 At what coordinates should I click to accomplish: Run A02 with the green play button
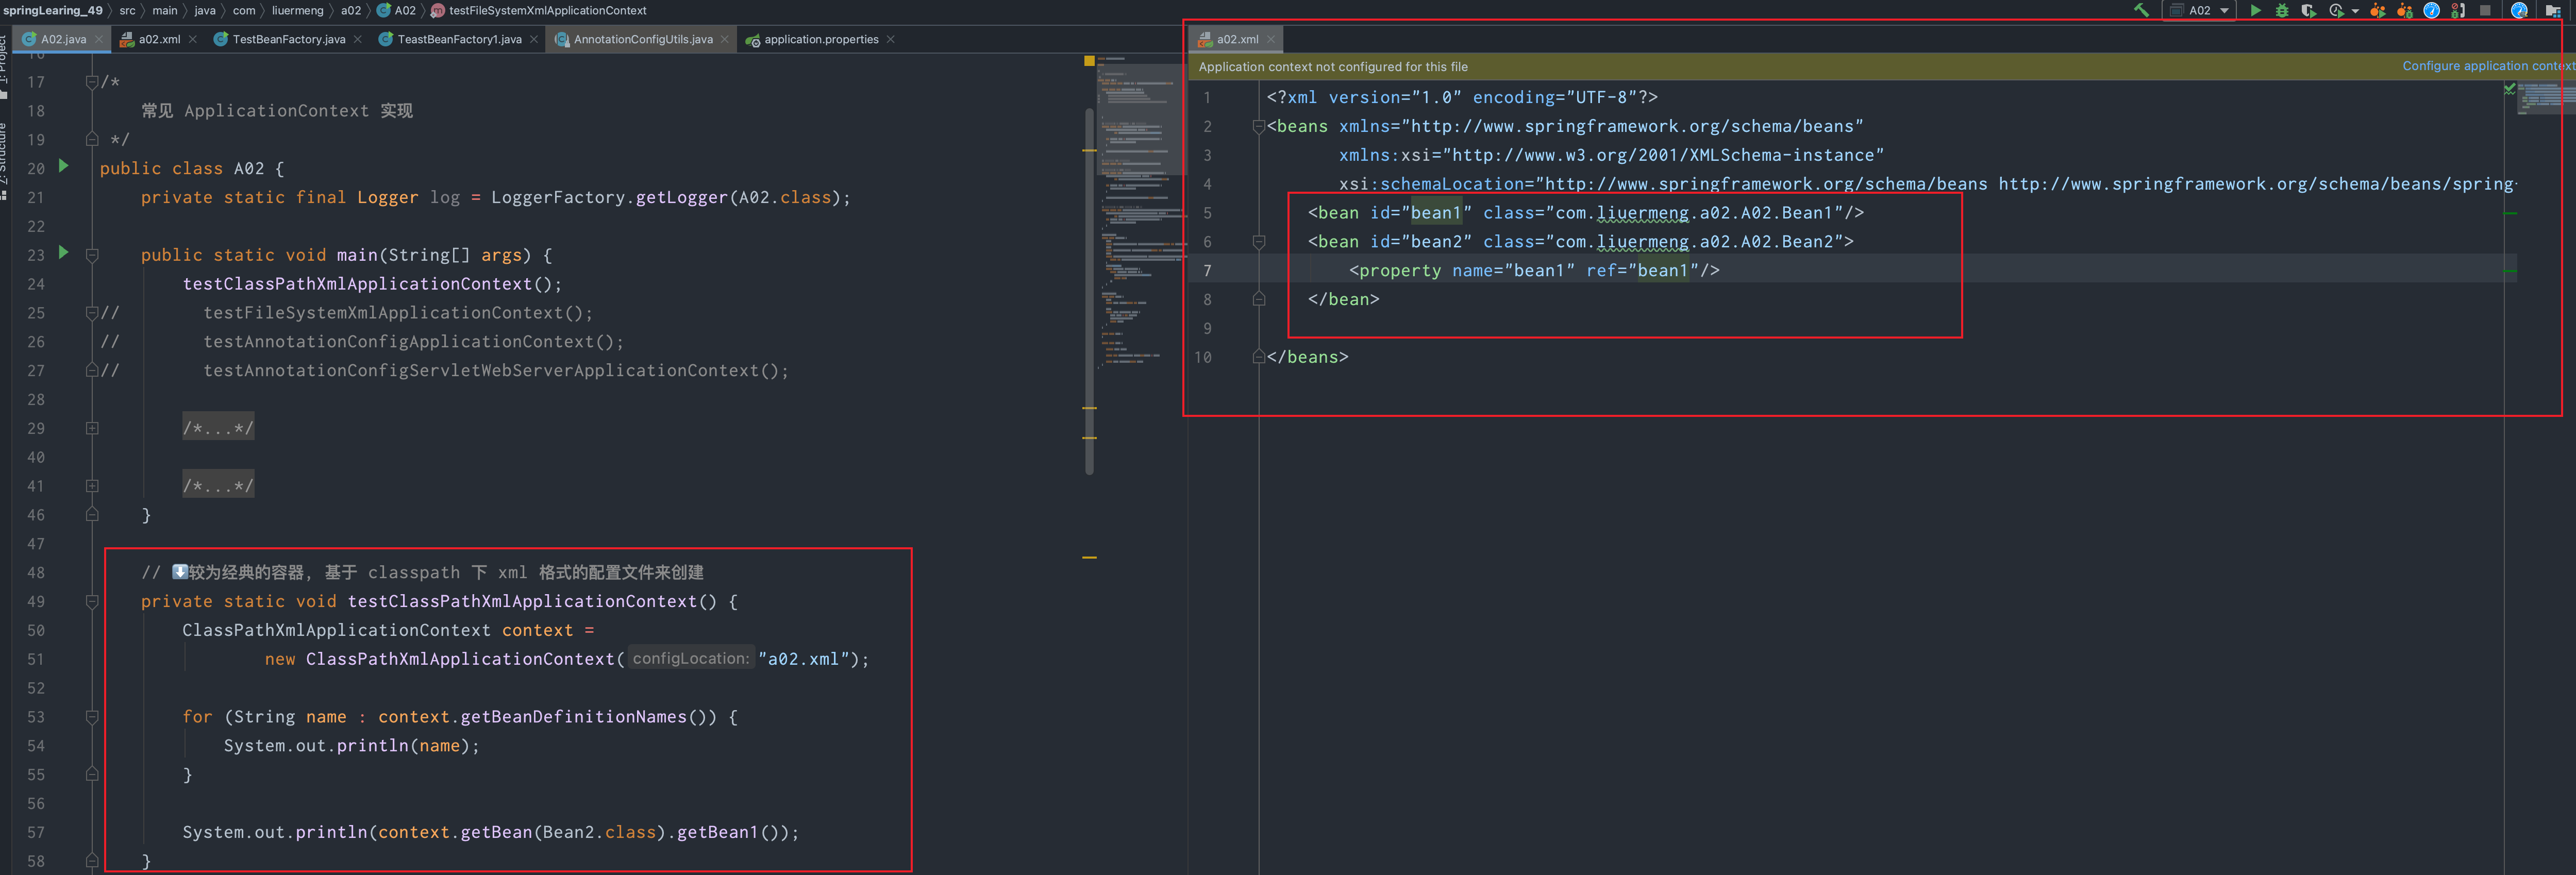click(2255, 10)
